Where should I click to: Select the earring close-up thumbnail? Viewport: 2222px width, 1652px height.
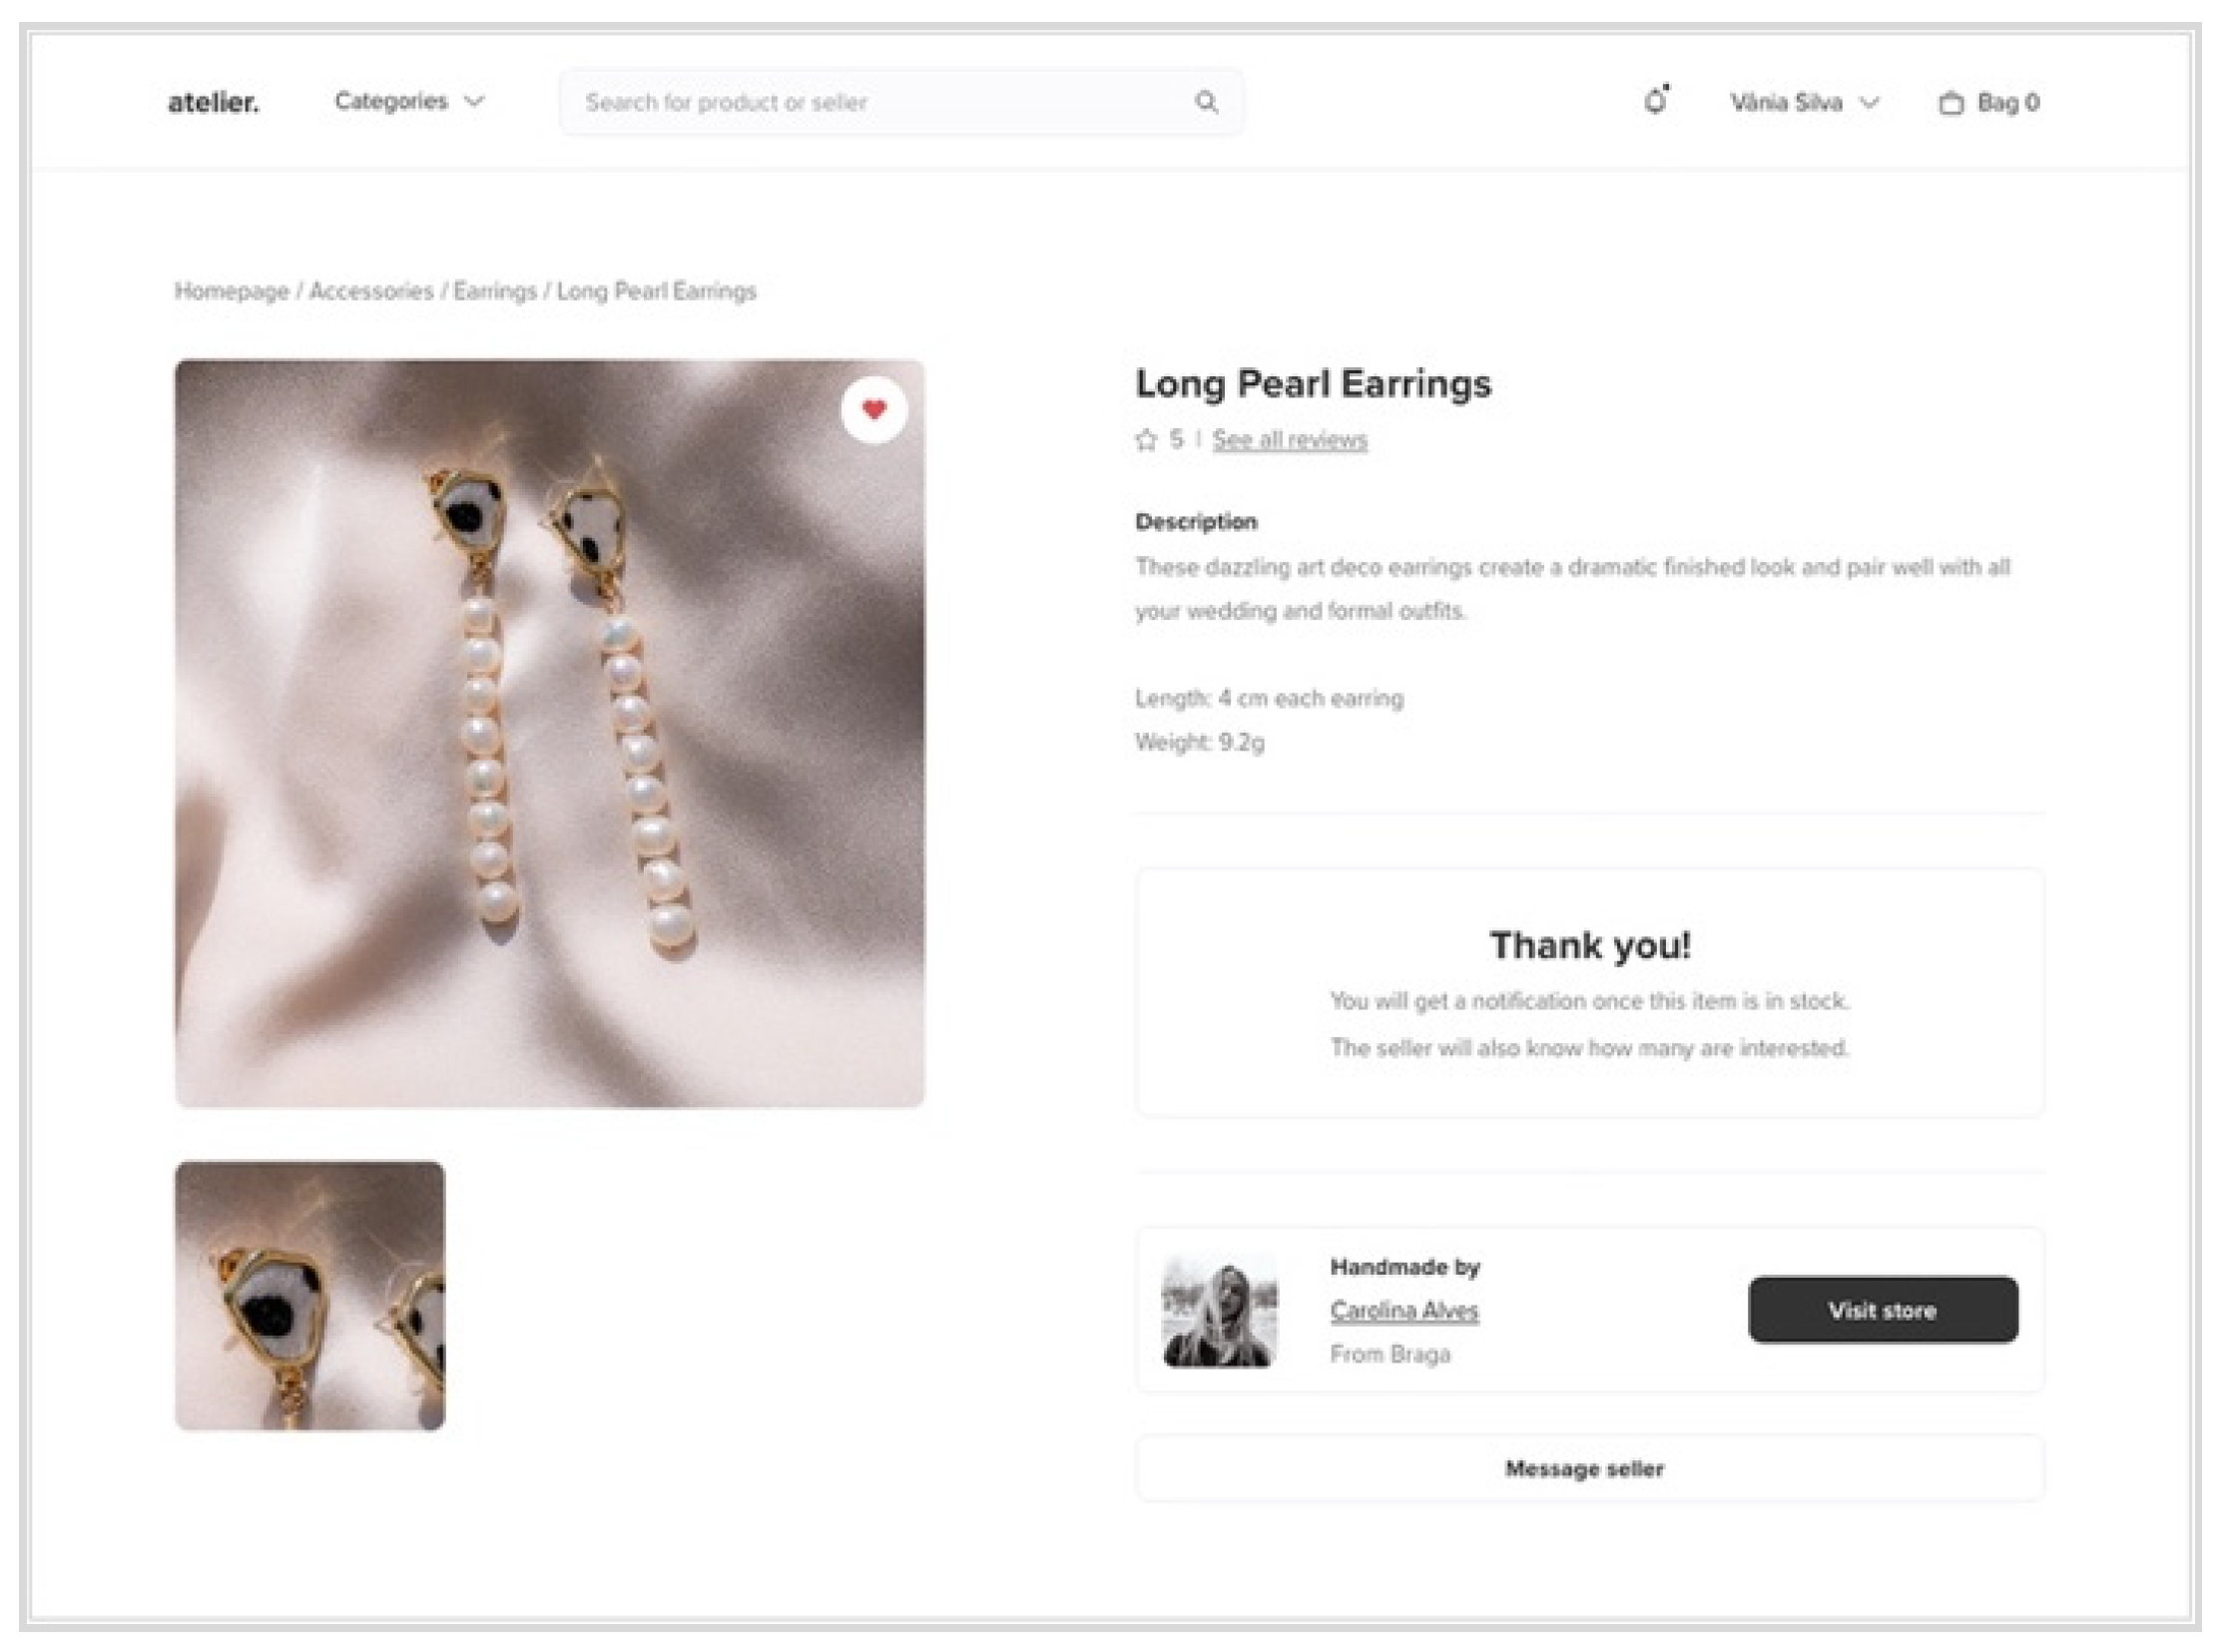[x=310, y=1296]
